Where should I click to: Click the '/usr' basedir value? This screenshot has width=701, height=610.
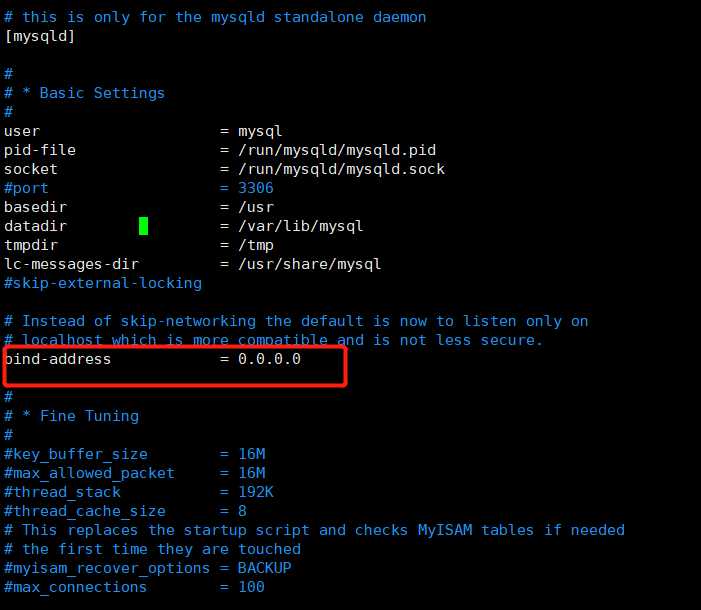[255, 207]
